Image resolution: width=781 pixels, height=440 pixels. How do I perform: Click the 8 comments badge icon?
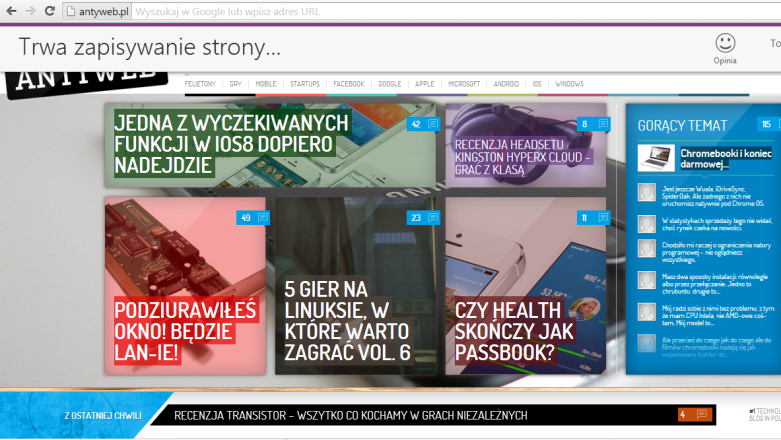[x=593, y=124]
